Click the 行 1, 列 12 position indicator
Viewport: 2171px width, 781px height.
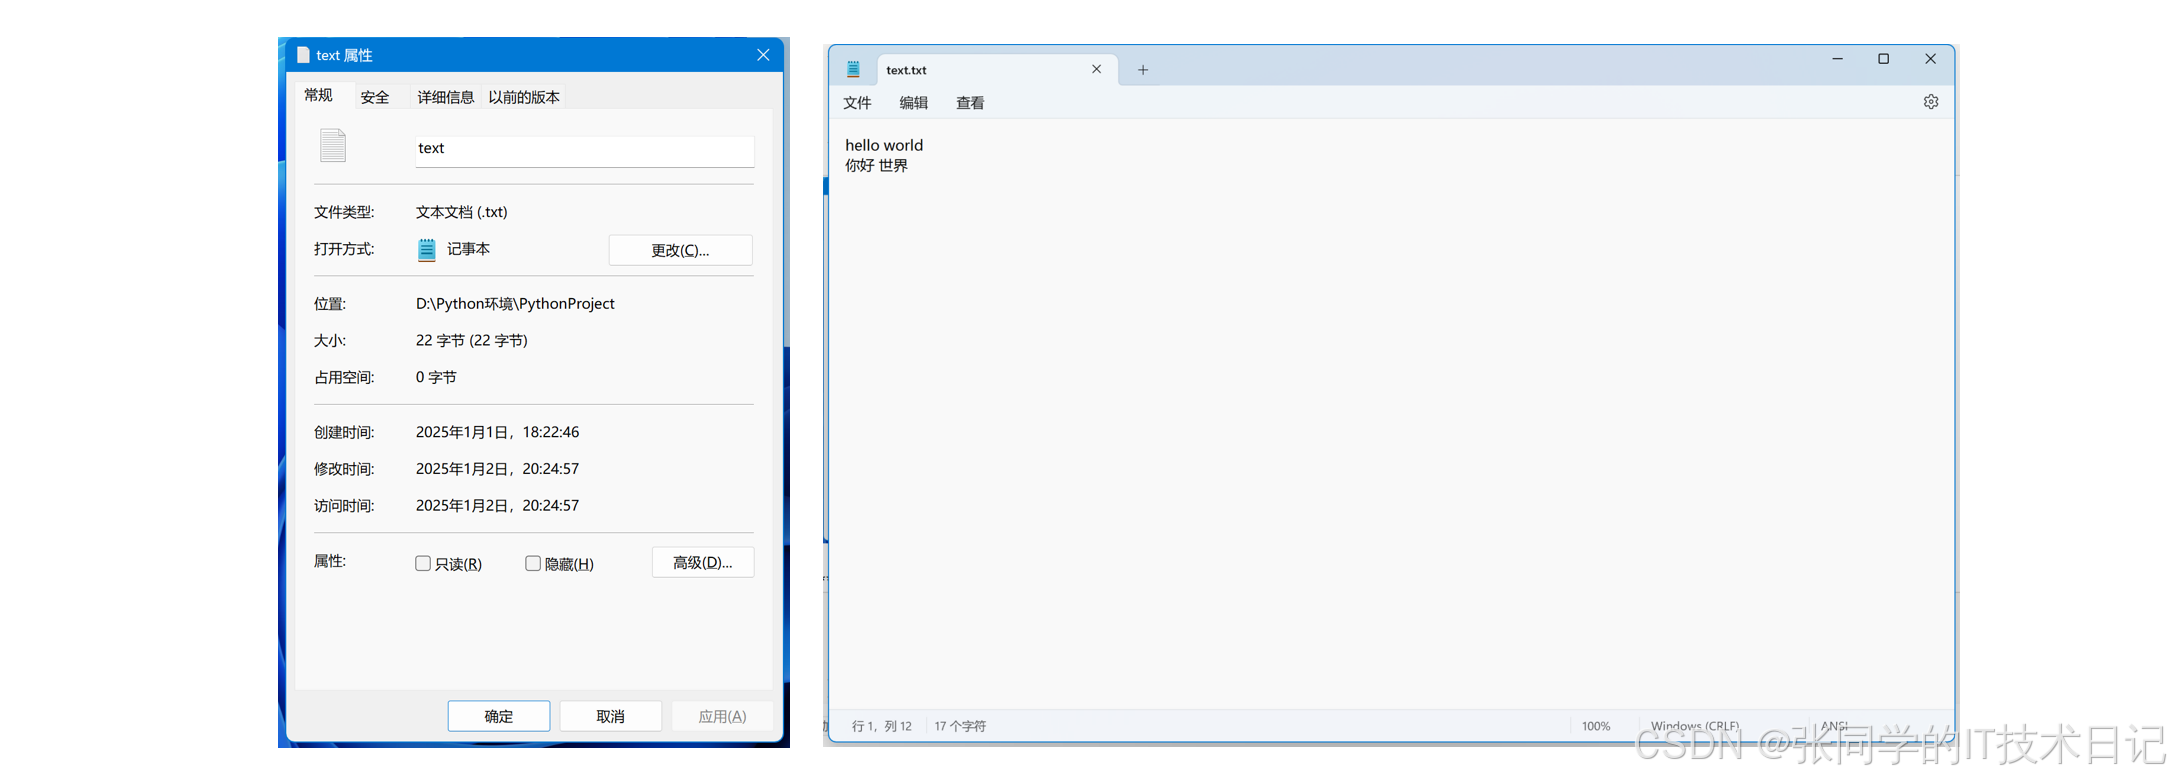(881, 726)
